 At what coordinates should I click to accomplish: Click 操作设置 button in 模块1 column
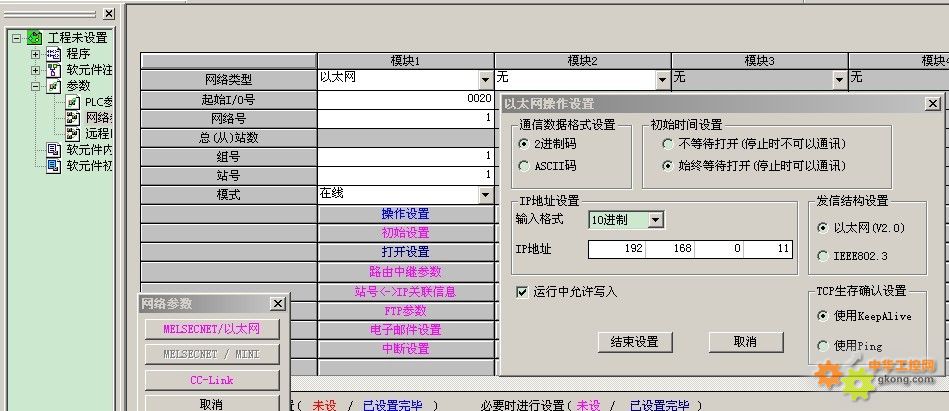406,214
